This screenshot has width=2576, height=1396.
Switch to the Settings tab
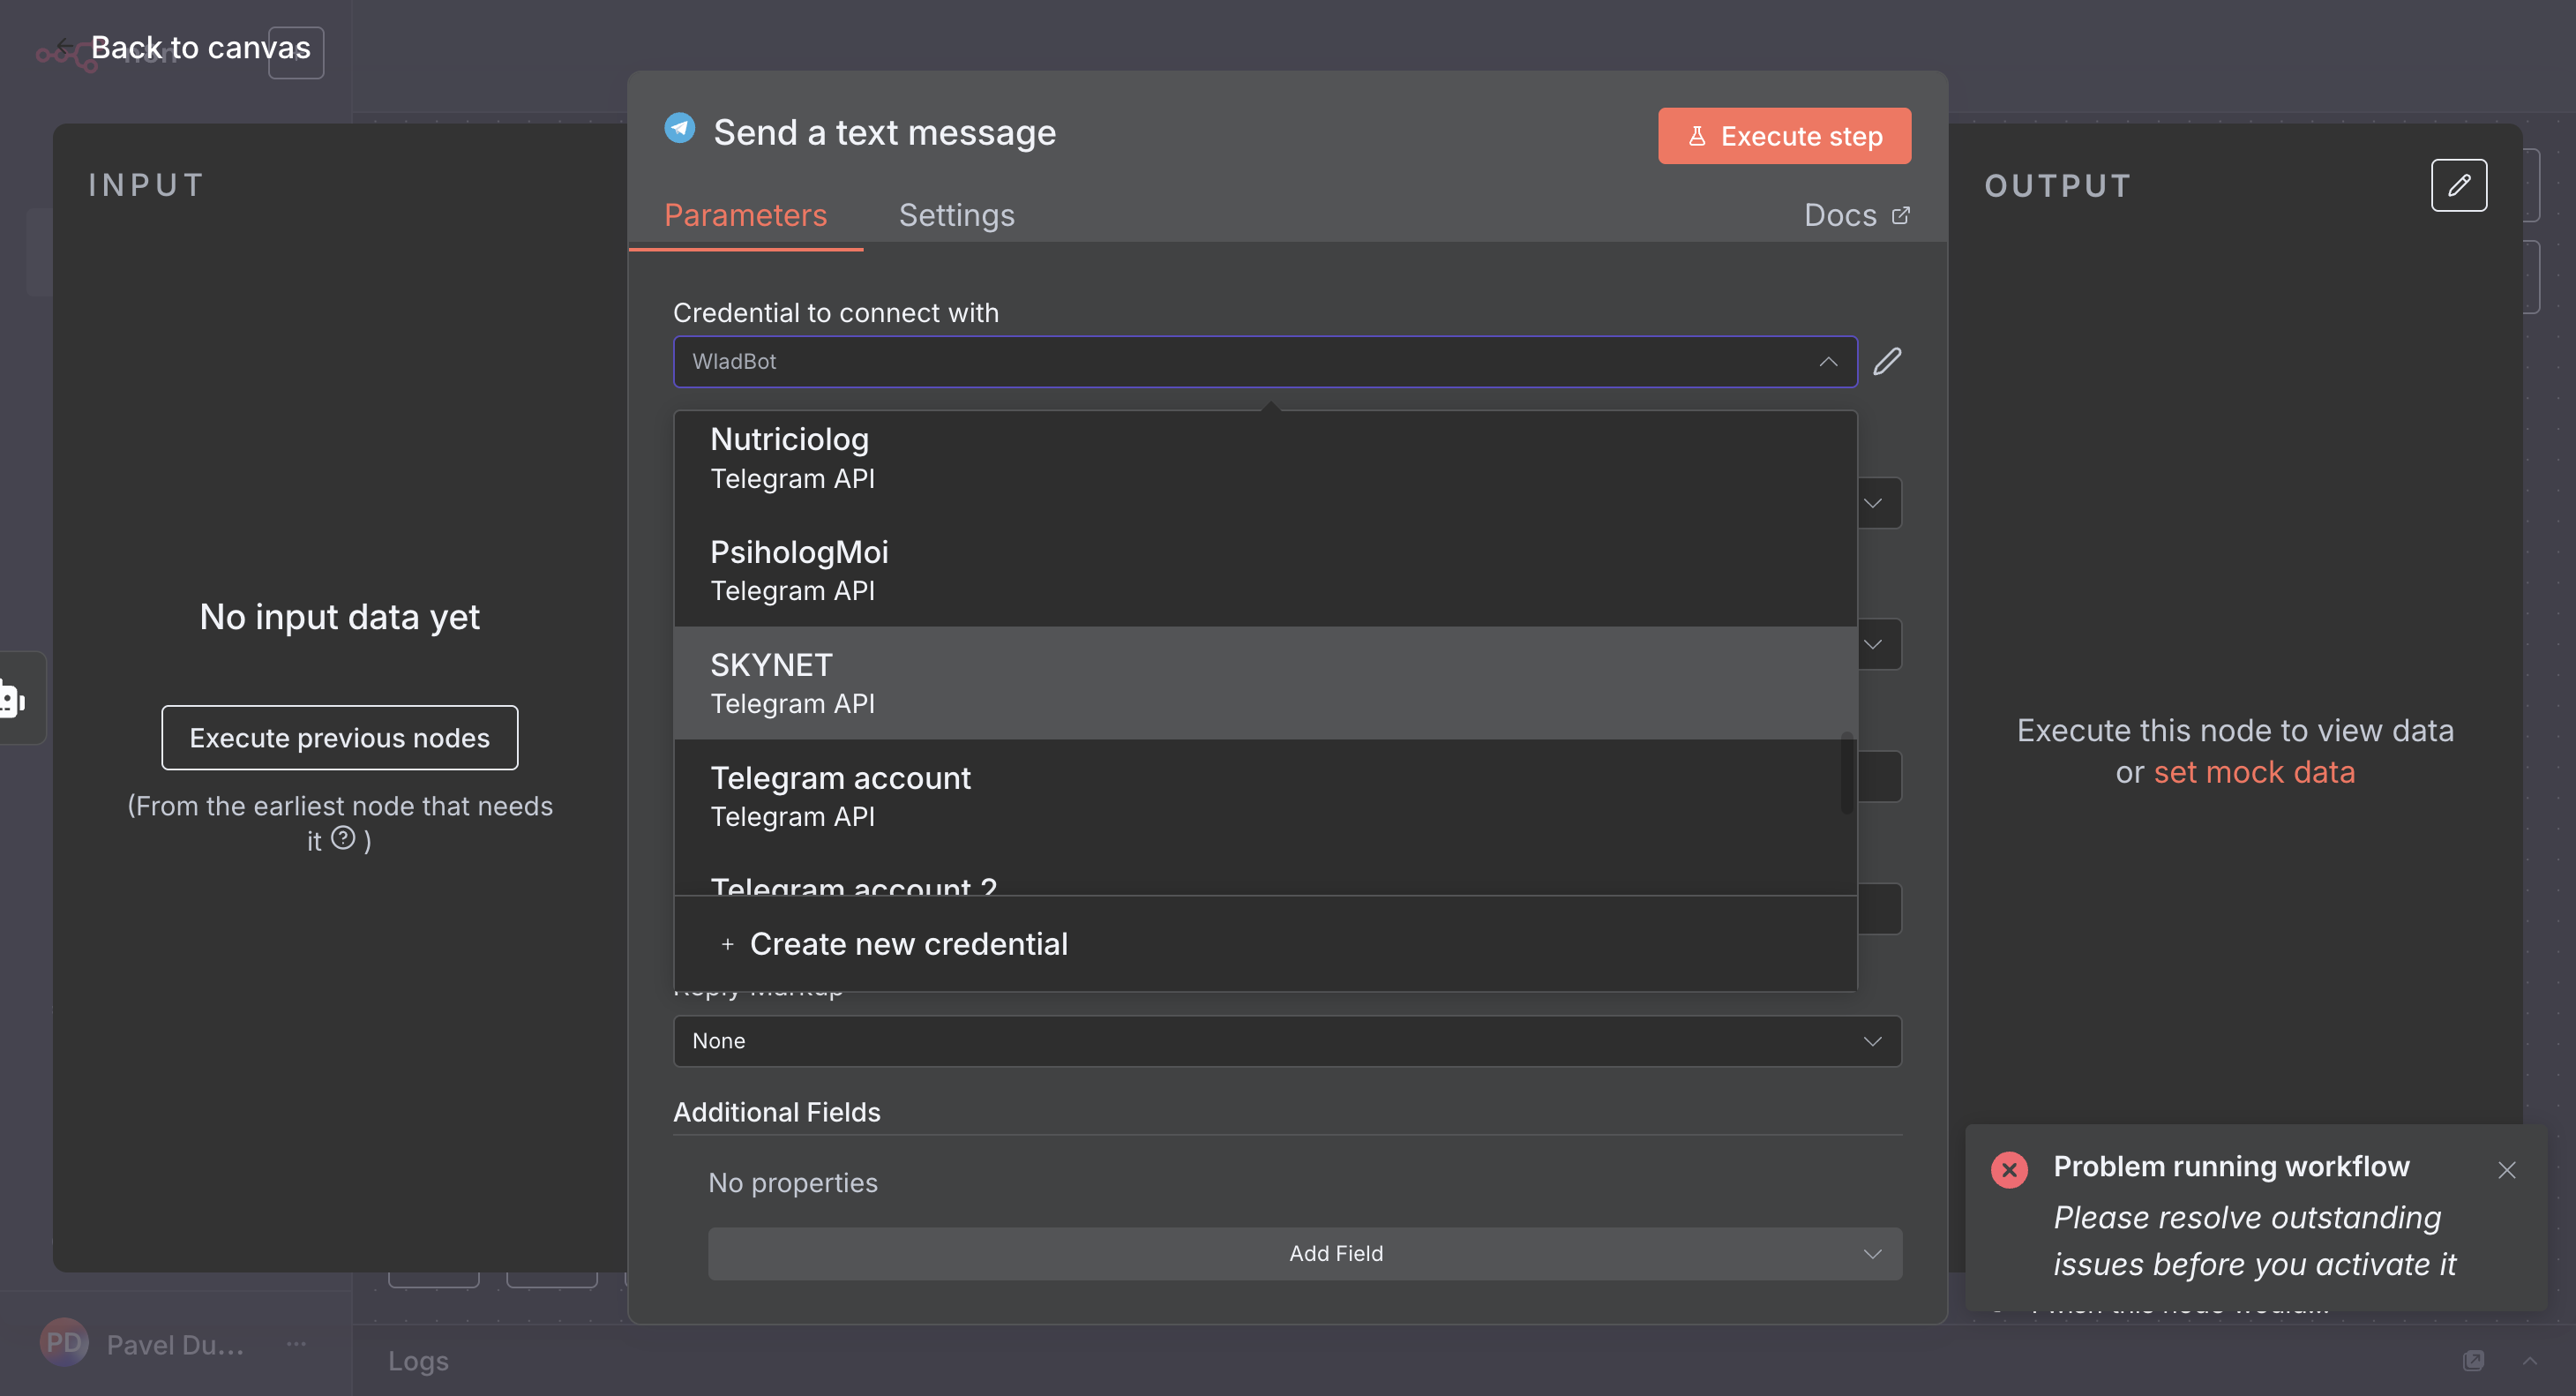(956, 215)
